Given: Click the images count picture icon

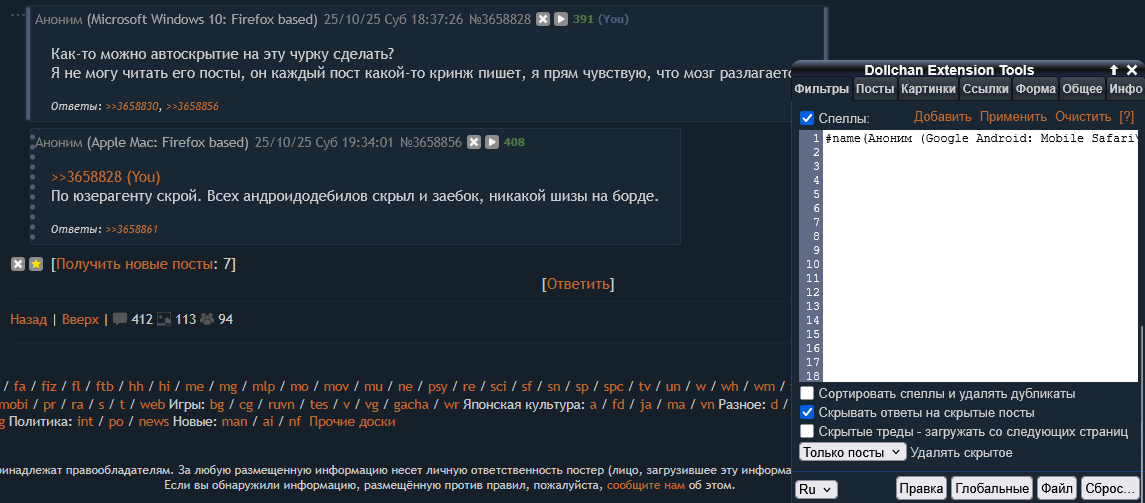Looking at the screenshot, I should point(164,319).
